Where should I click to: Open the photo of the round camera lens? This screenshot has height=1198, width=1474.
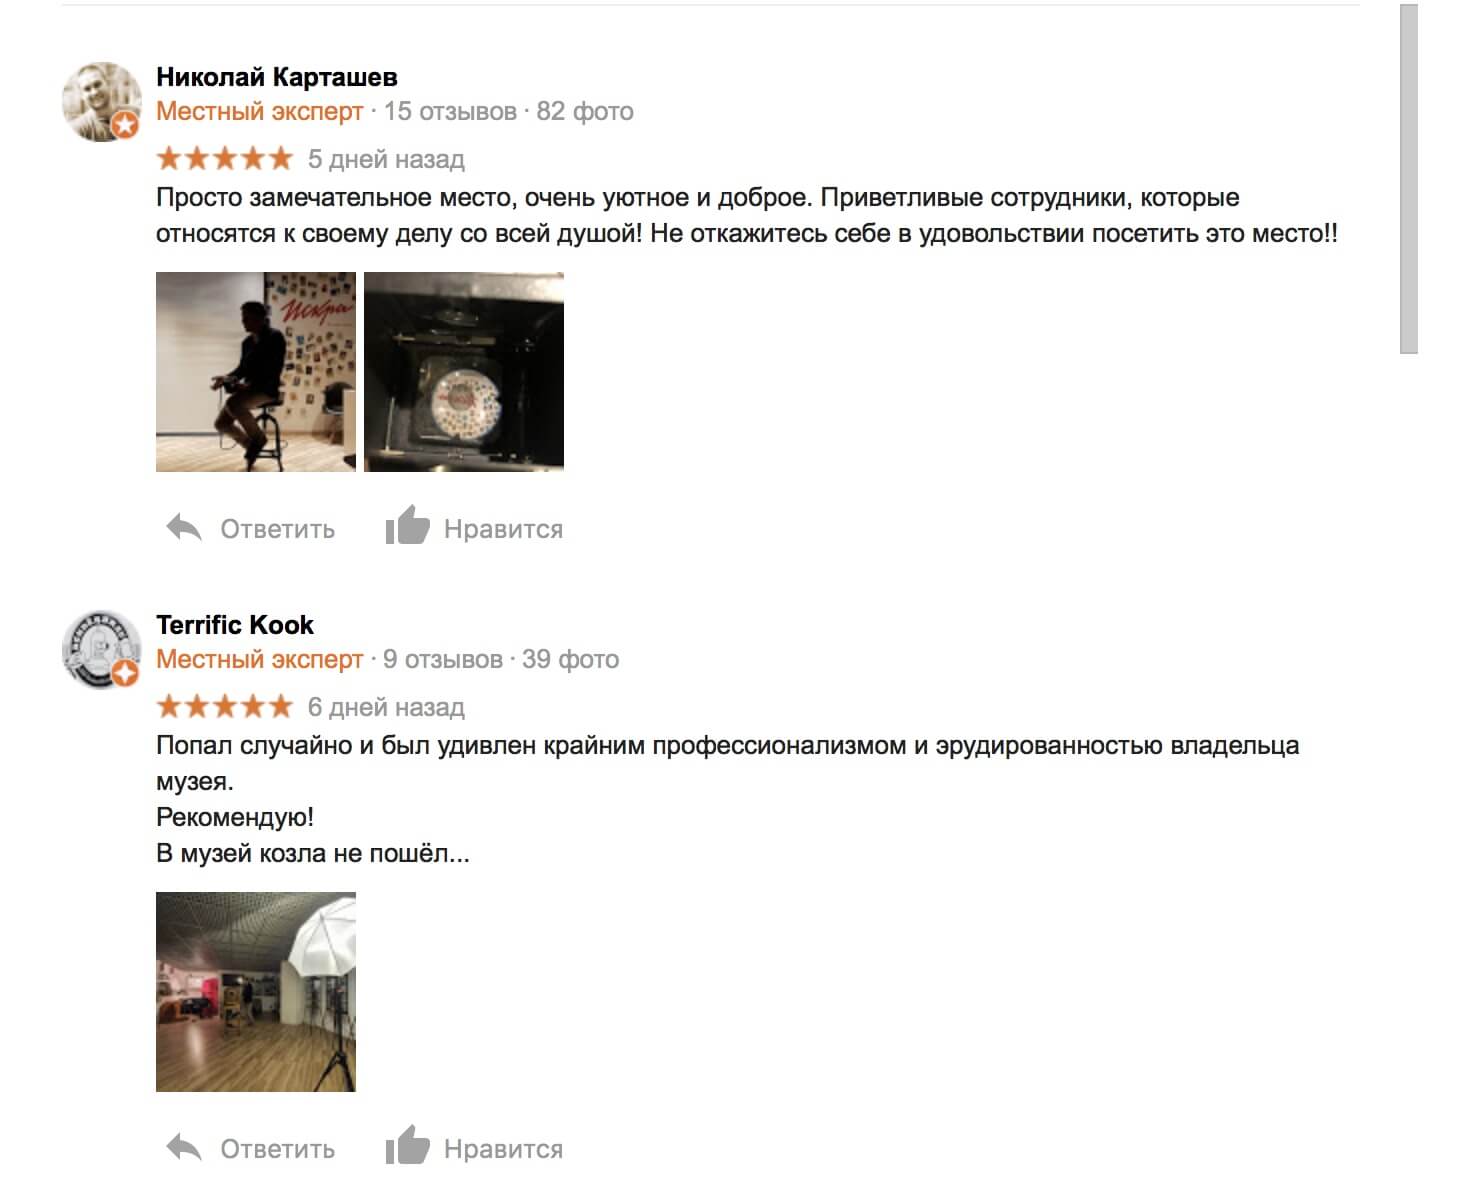tap(464, 371)
